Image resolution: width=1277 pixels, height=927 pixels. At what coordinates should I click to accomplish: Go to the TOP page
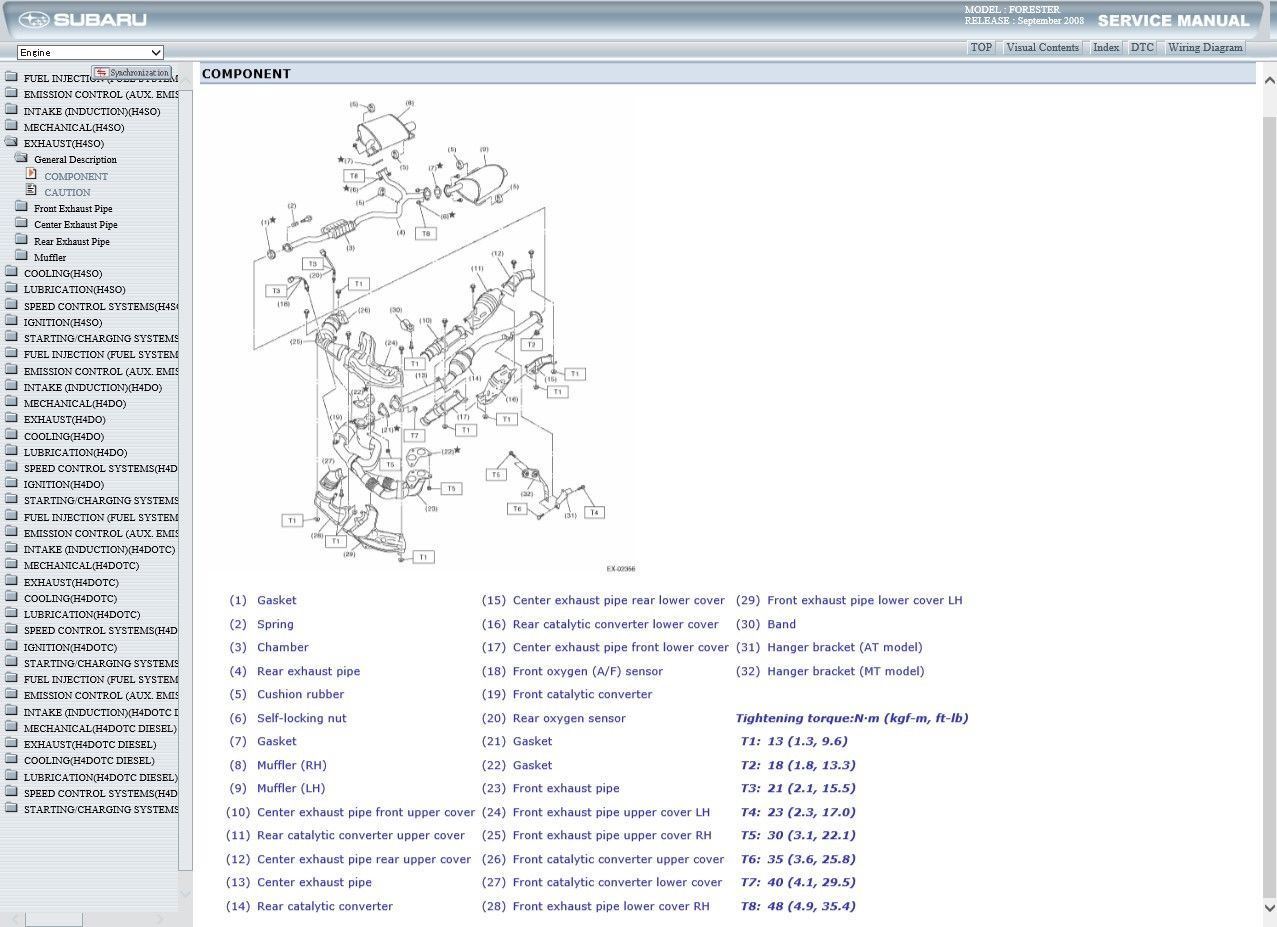point(981,47)
